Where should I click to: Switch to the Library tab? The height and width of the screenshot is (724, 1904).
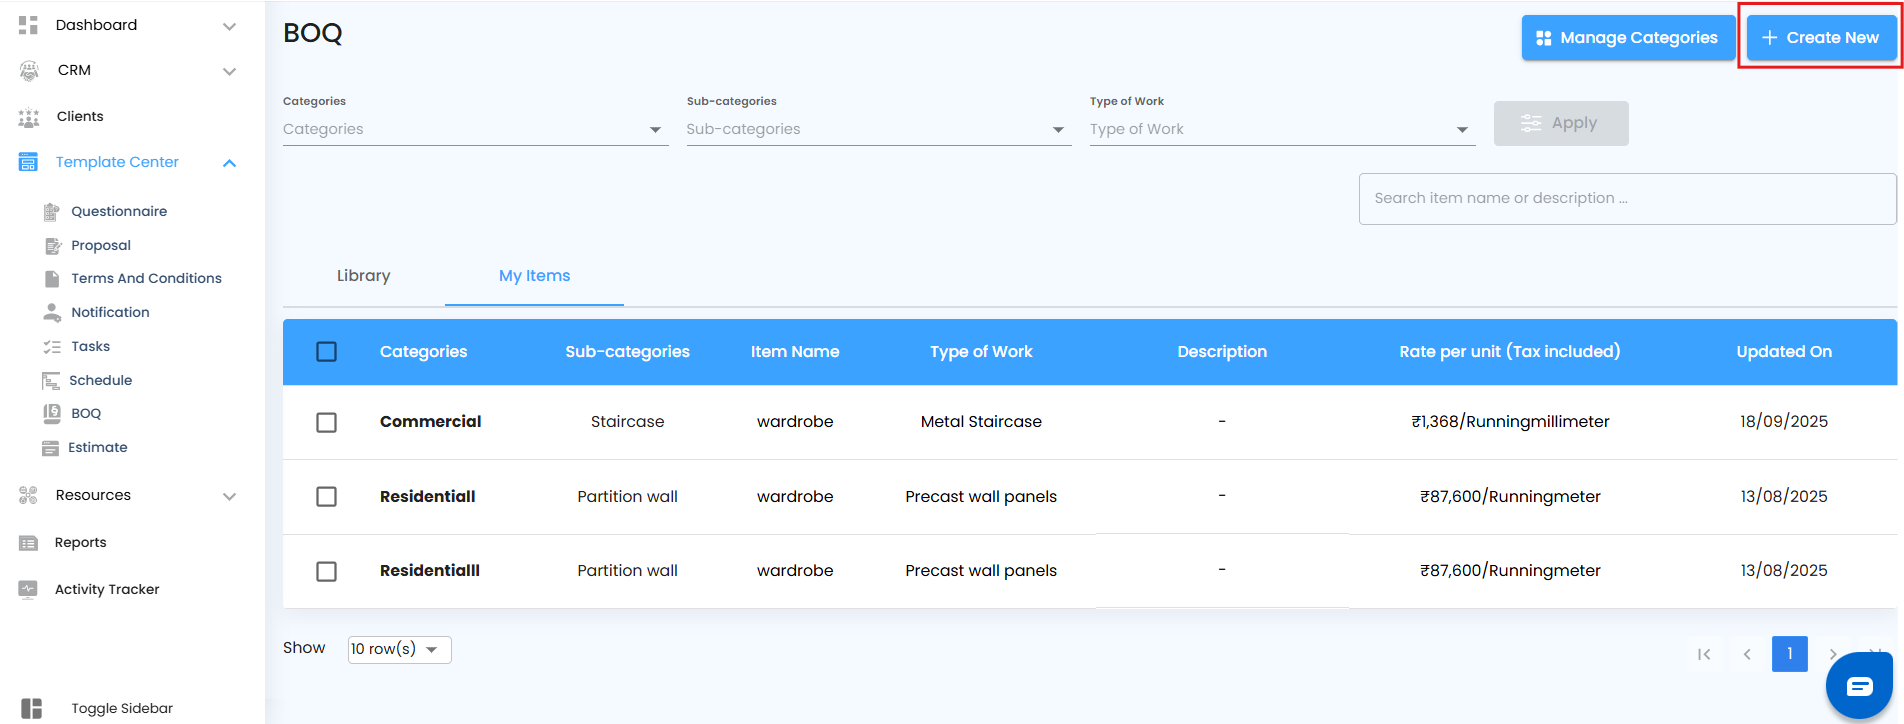coord(363,276)
